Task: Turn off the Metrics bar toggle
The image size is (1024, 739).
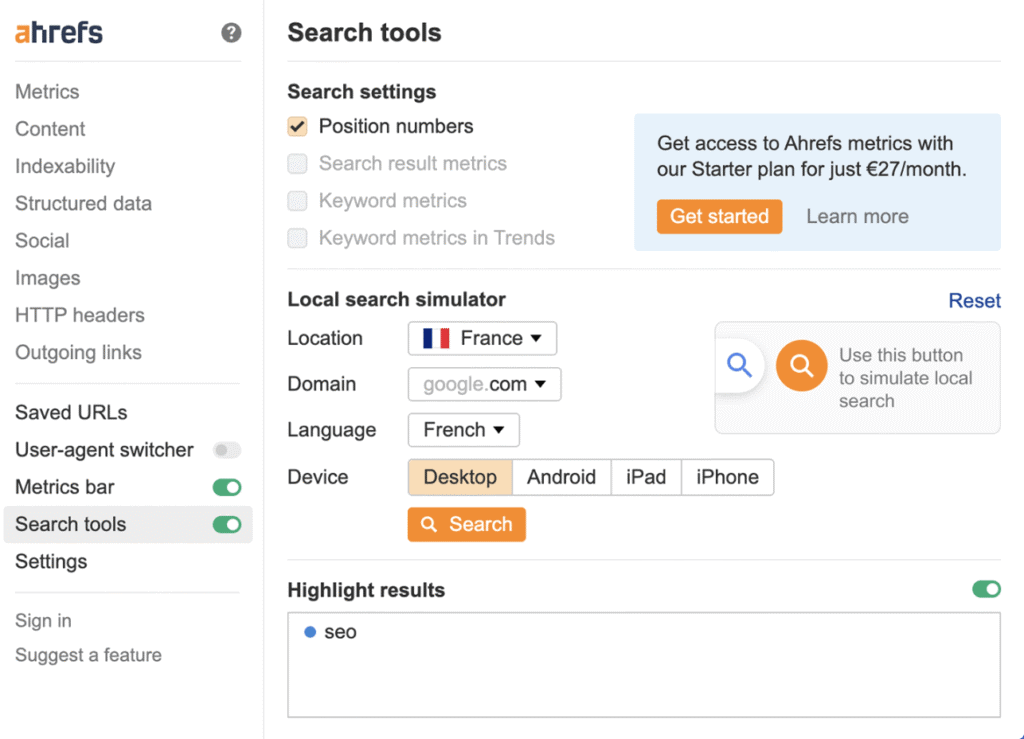Action: point(227,487)
